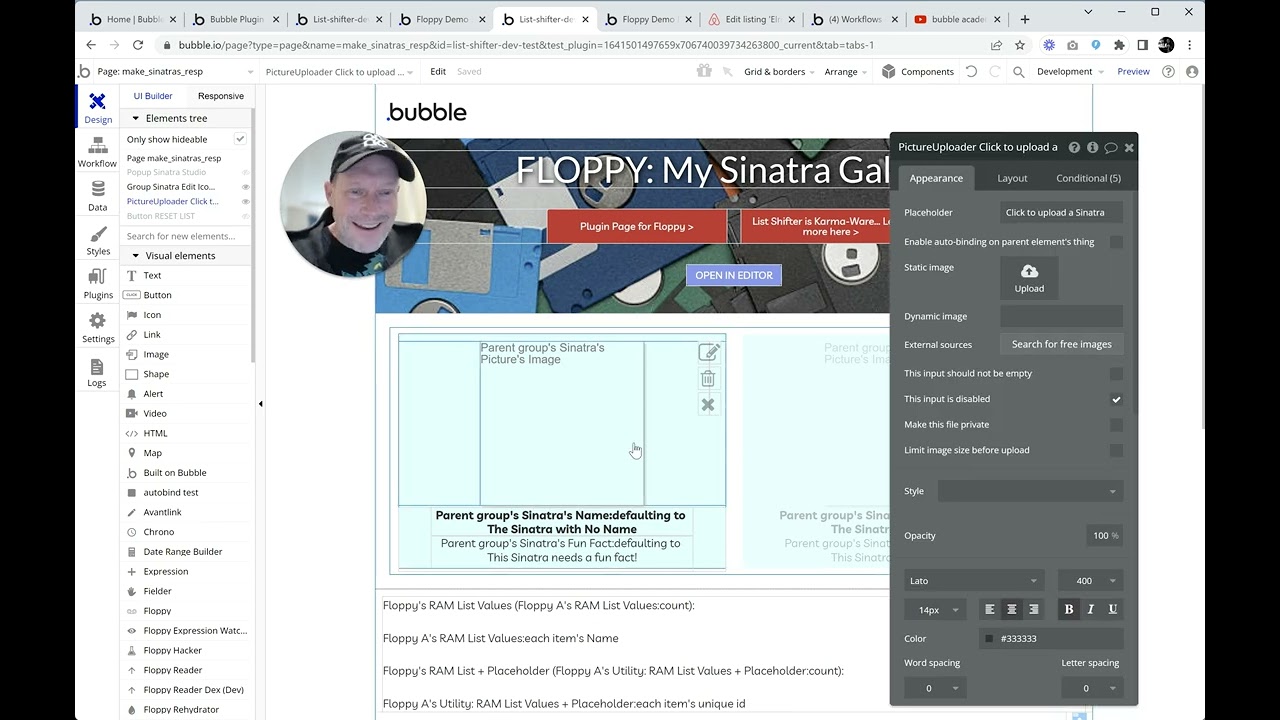The width and height of the screenshot is (1280, 720).
Task: Click the search magnifier icon in toolbar
Action: coord(1018,72)
